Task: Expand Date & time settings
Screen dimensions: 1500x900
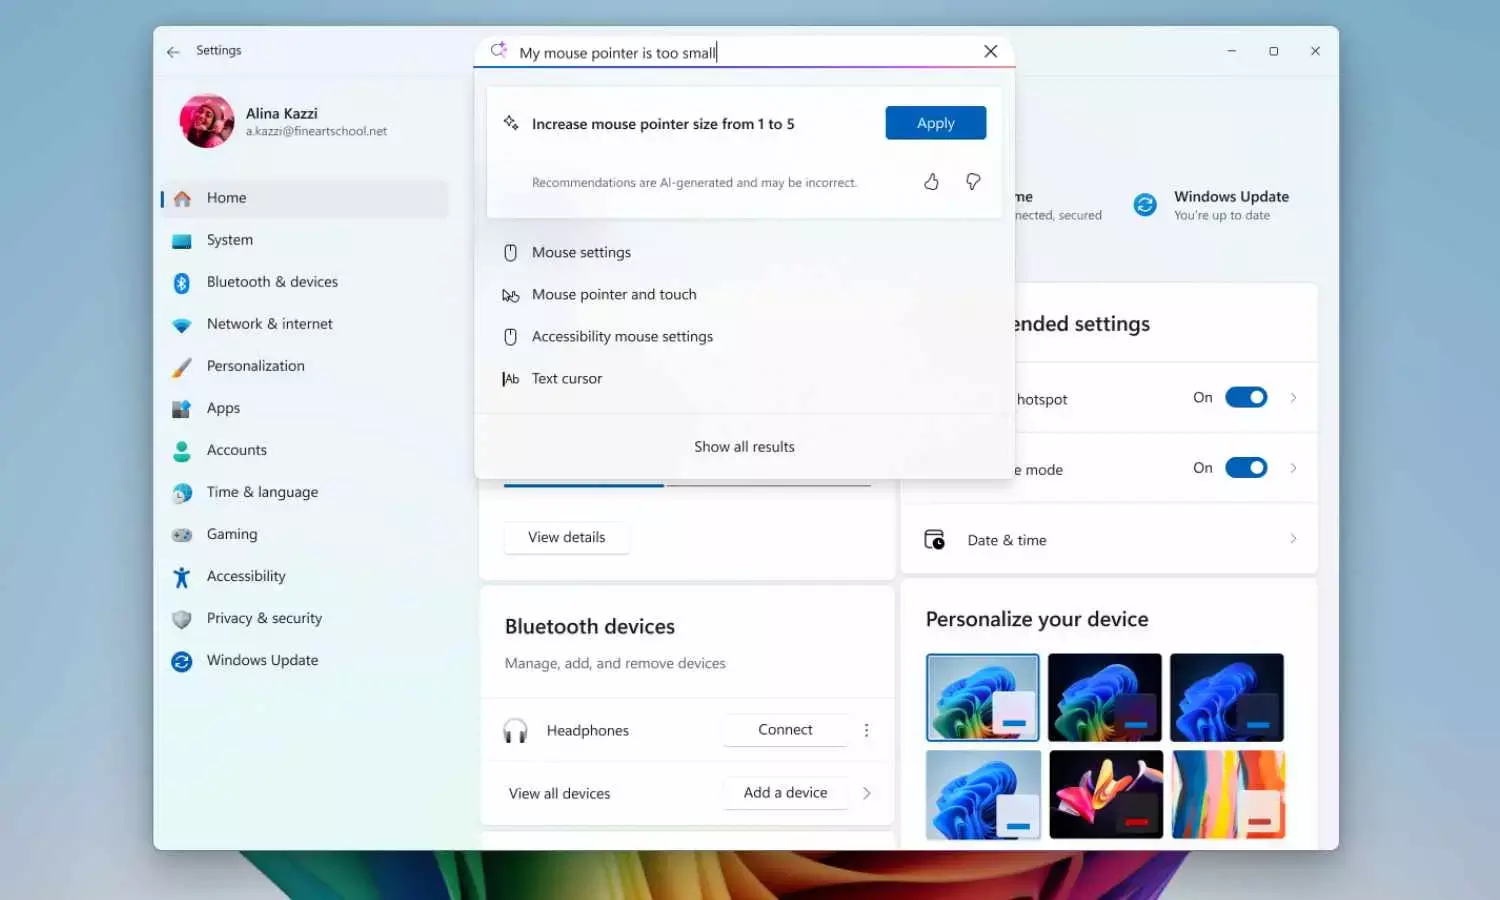Action: click(x=1293, y=539)
